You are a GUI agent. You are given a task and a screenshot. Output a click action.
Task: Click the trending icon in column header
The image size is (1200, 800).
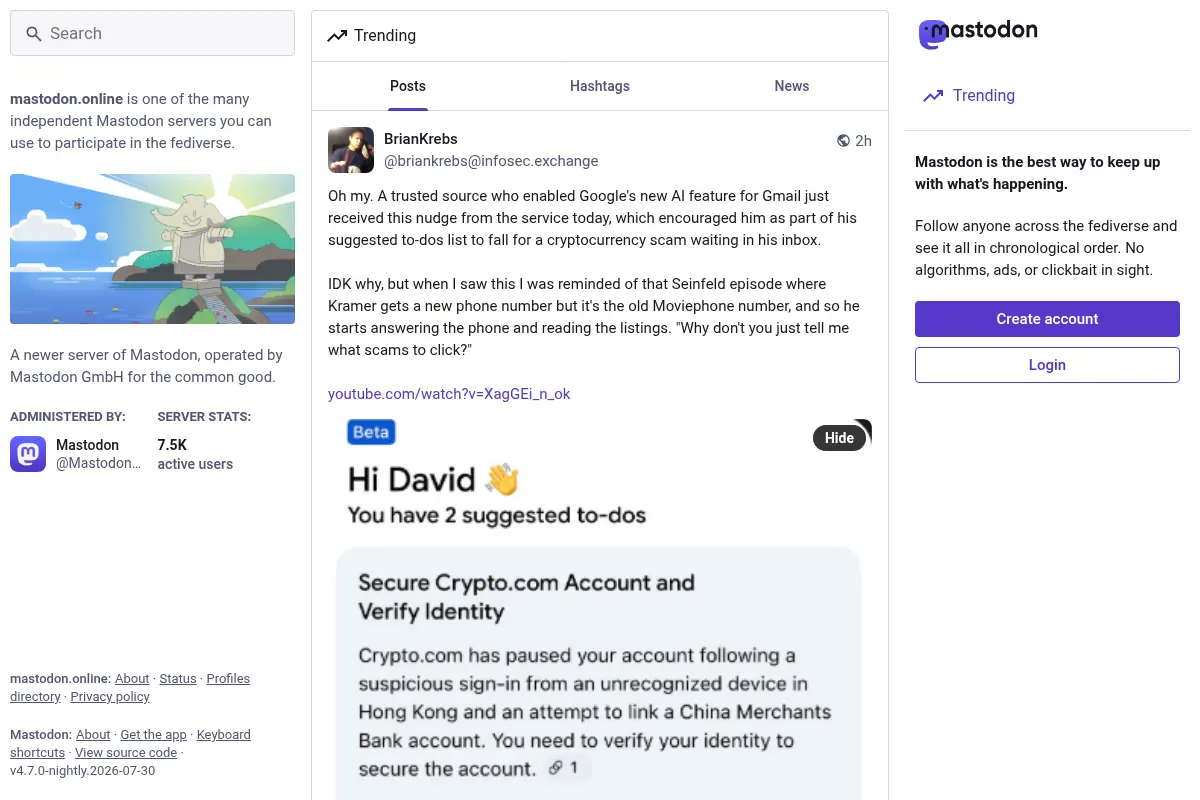(337, 36)
